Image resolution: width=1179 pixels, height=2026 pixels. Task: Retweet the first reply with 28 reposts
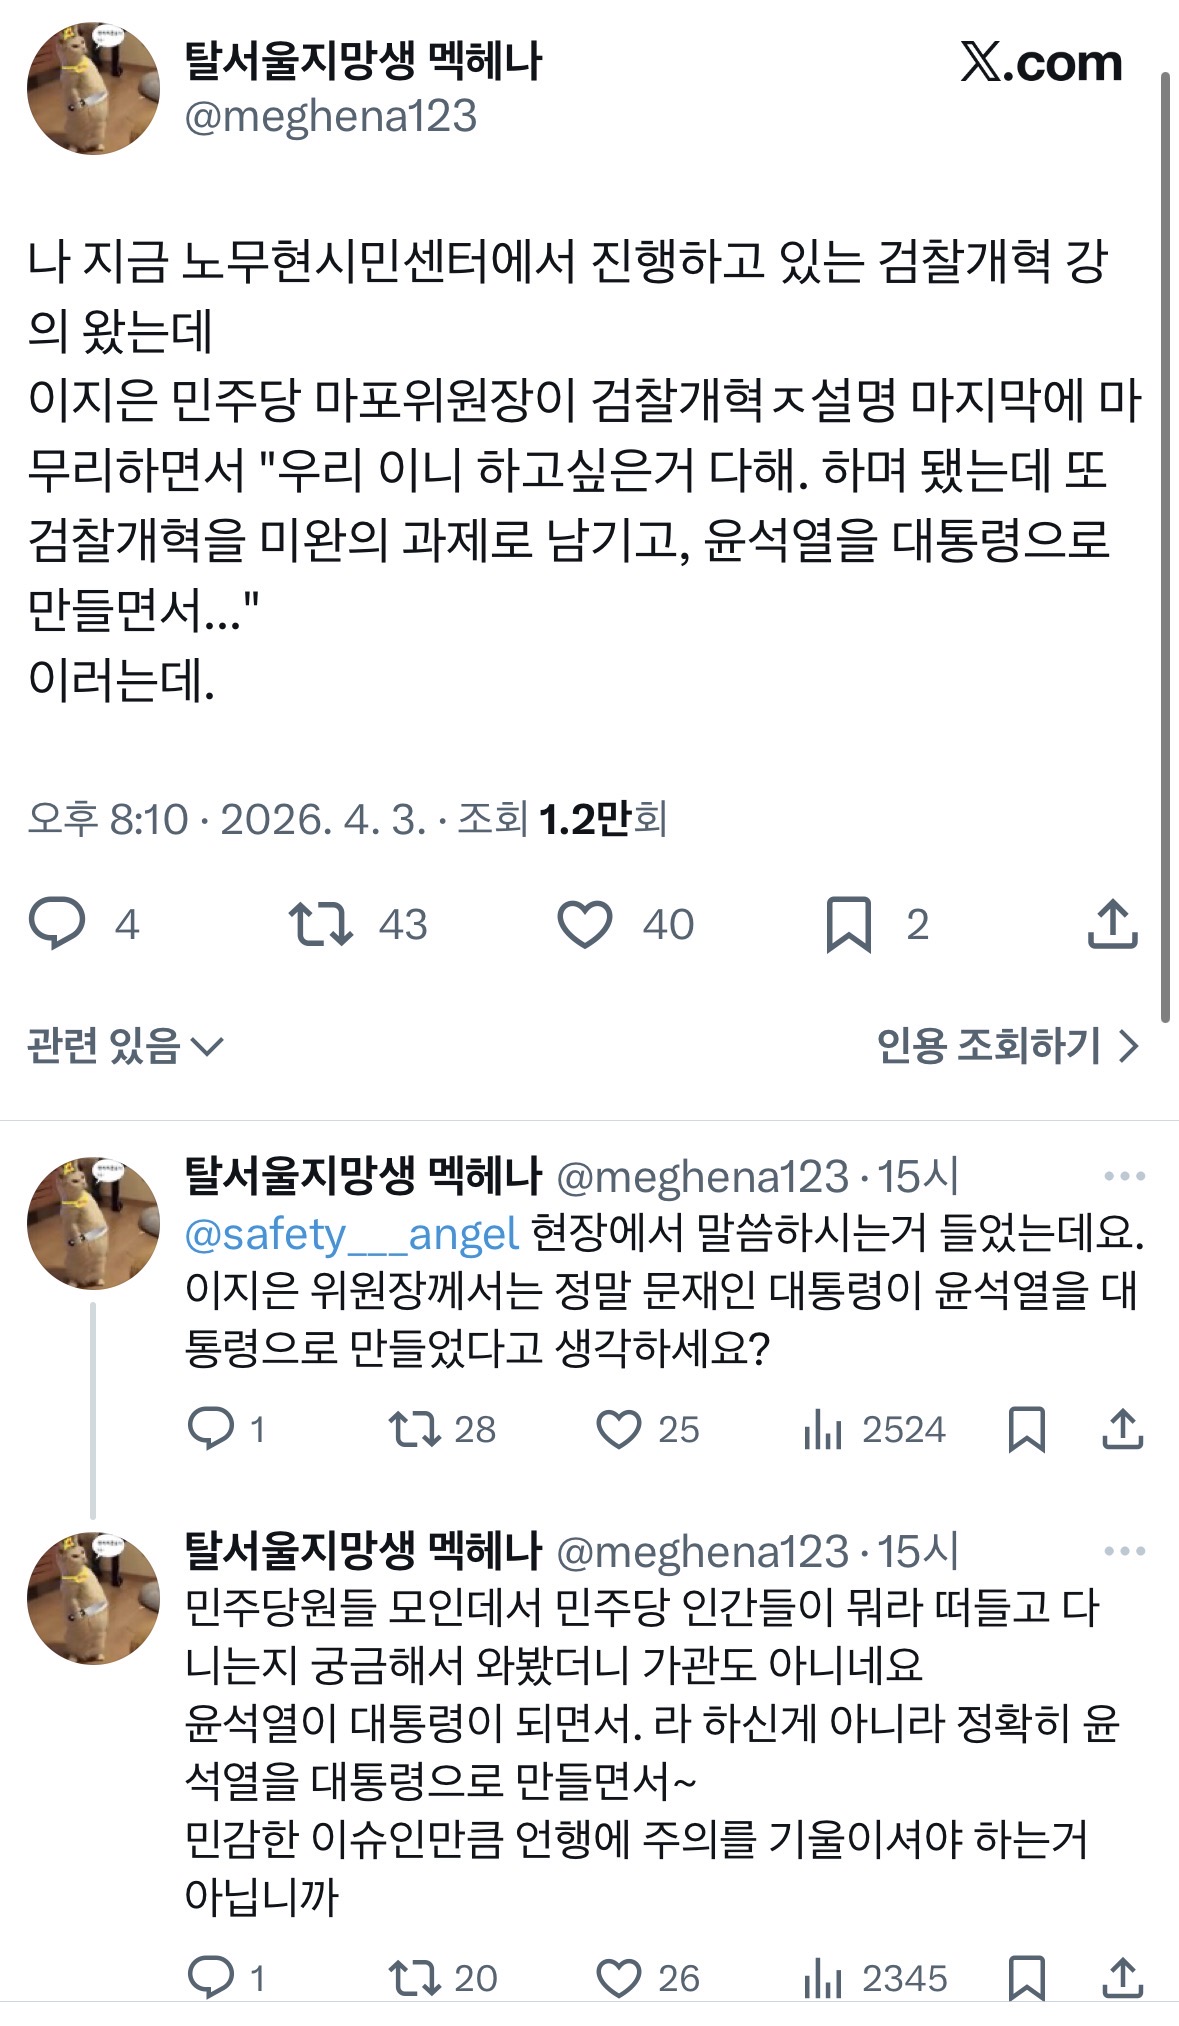click(x=415, y=1429)
